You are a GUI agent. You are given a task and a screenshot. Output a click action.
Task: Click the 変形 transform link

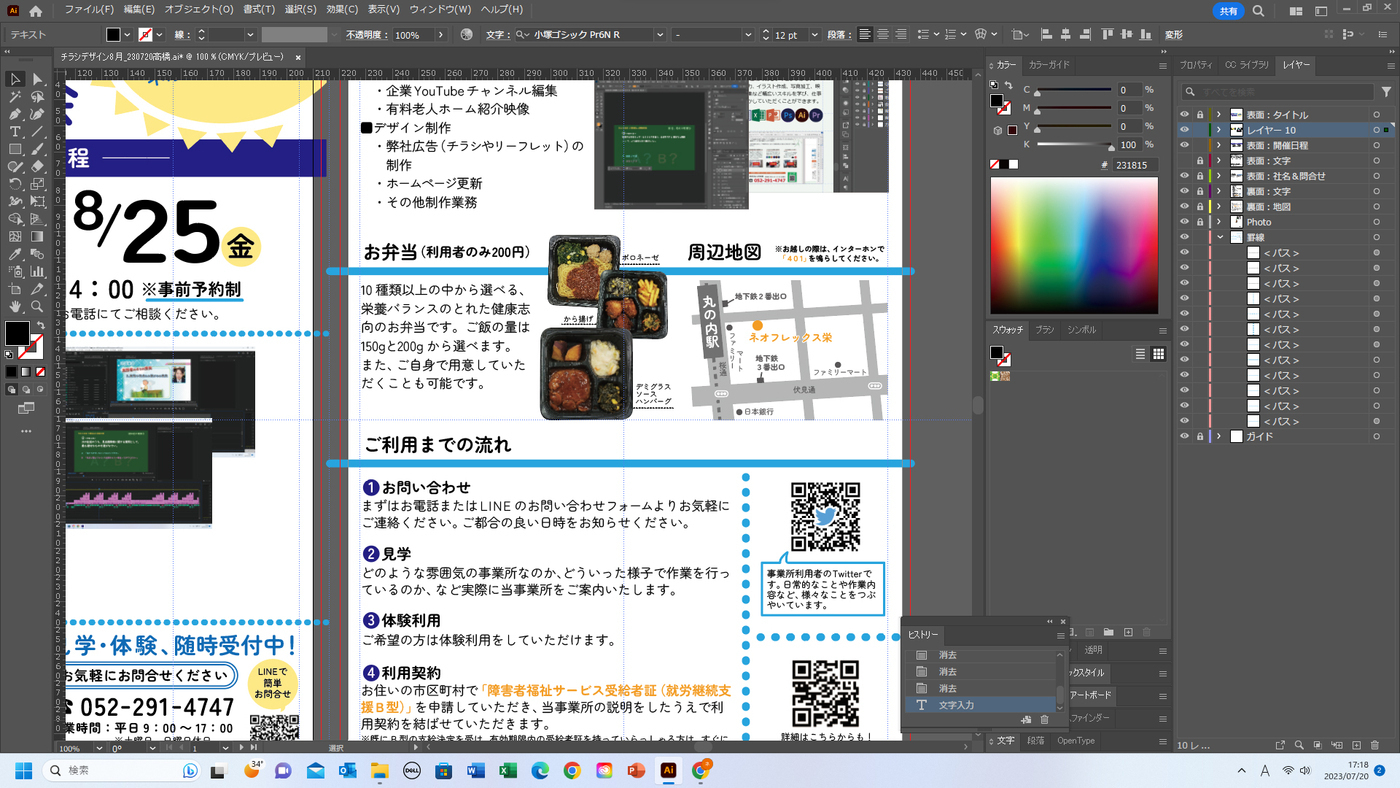pos(1173,35)
